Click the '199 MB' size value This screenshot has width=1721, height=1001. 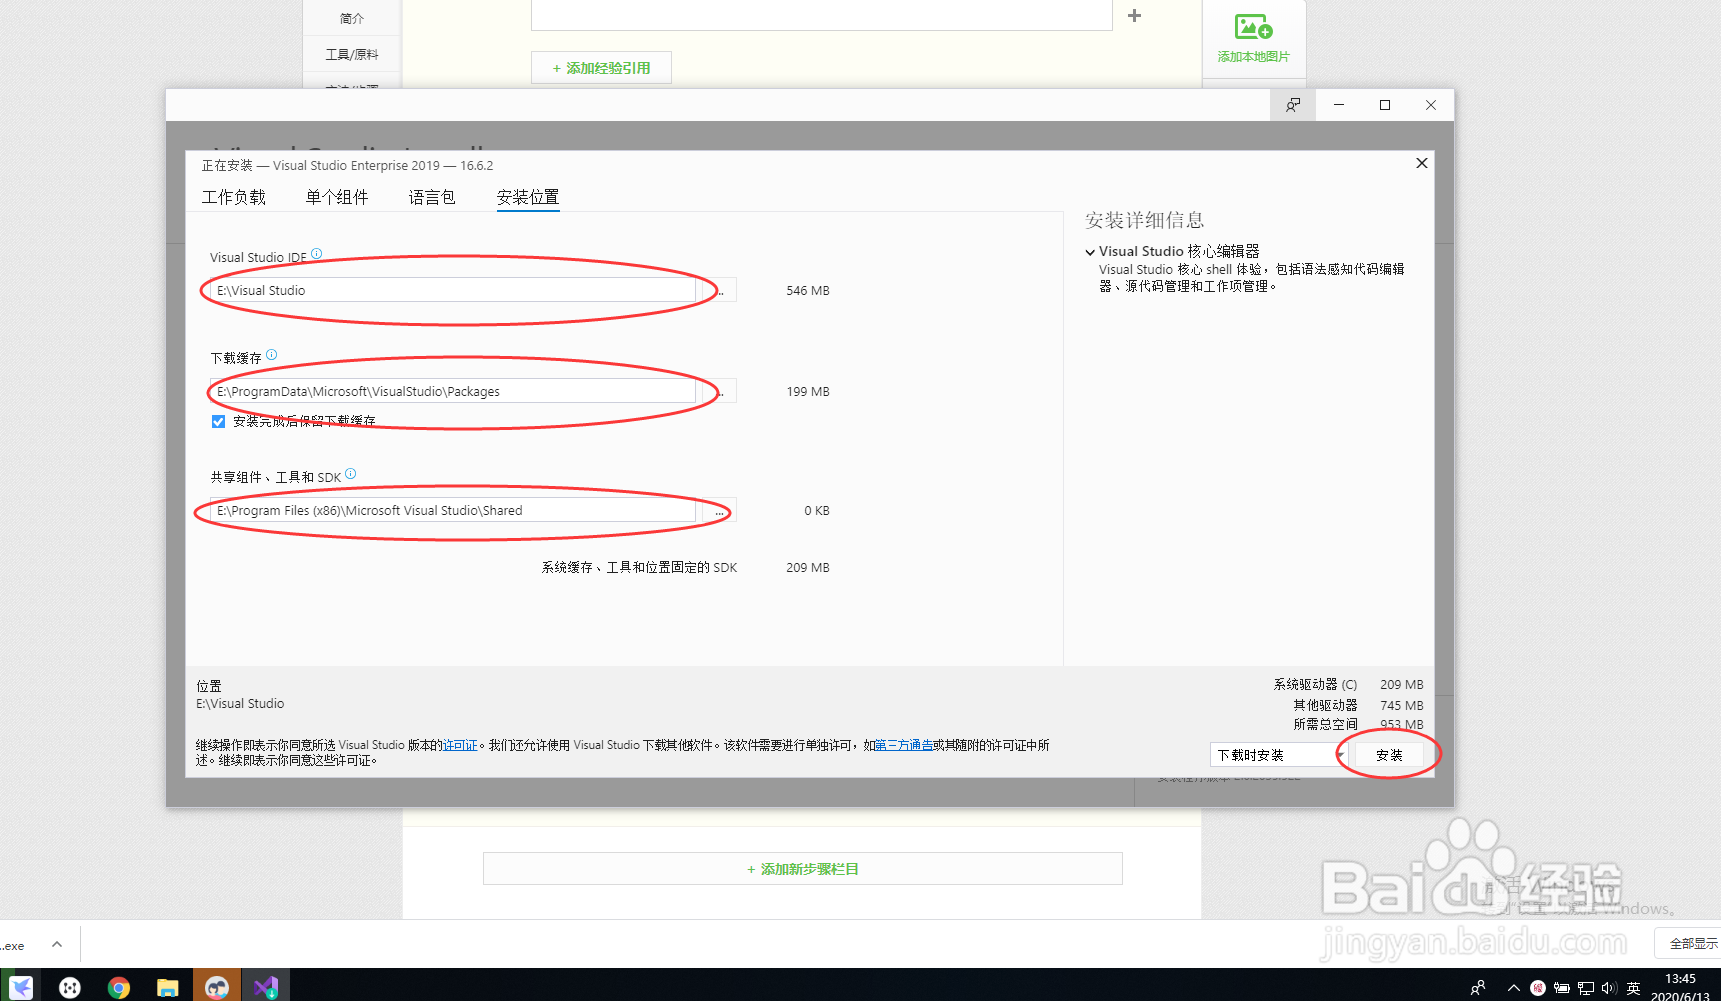click(x=807, y=392)
